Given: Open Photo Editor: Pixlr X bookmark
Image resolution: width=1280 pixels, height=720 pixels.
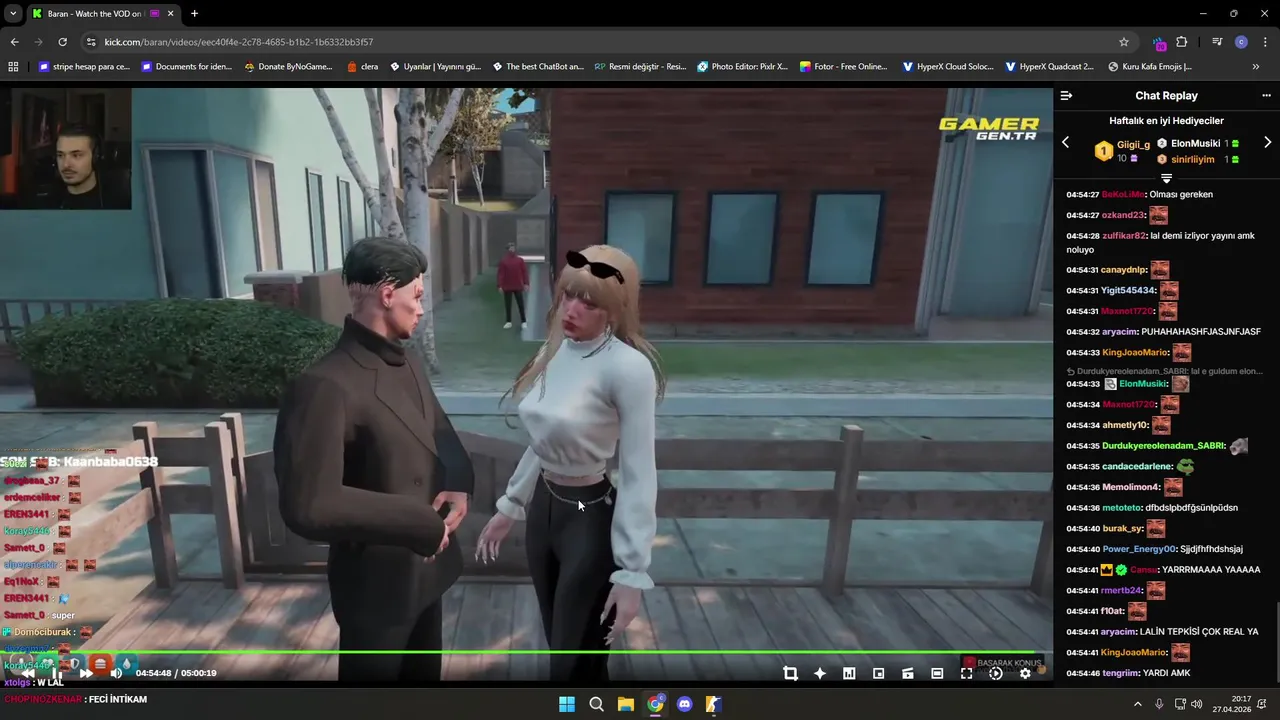Looking at the screenshot, I should pyautogui.click(x=743, y=67).
